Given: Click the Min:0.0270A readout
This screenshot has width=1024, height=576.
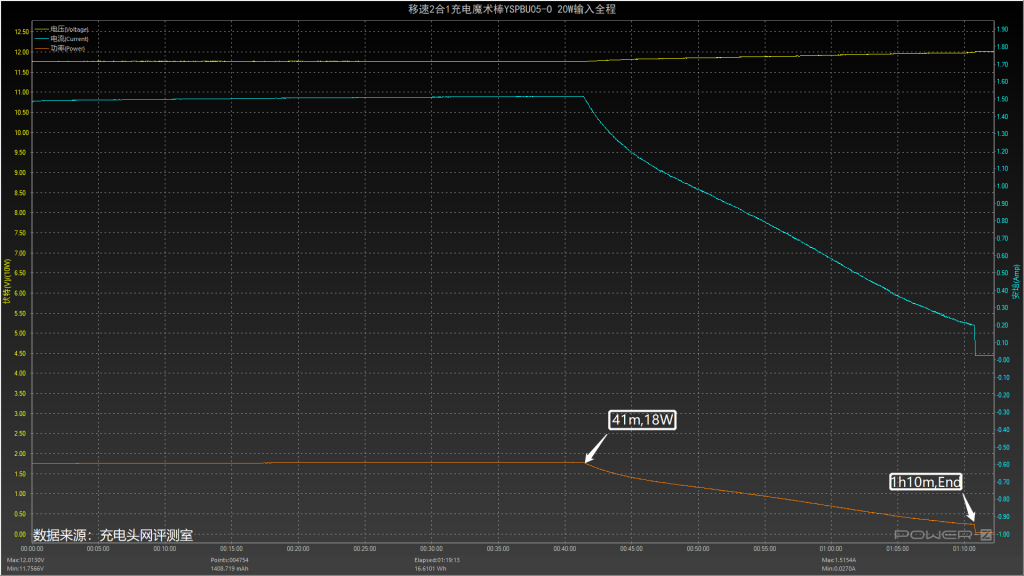Looking at the screenshot, I should click(x=839, y=568).
